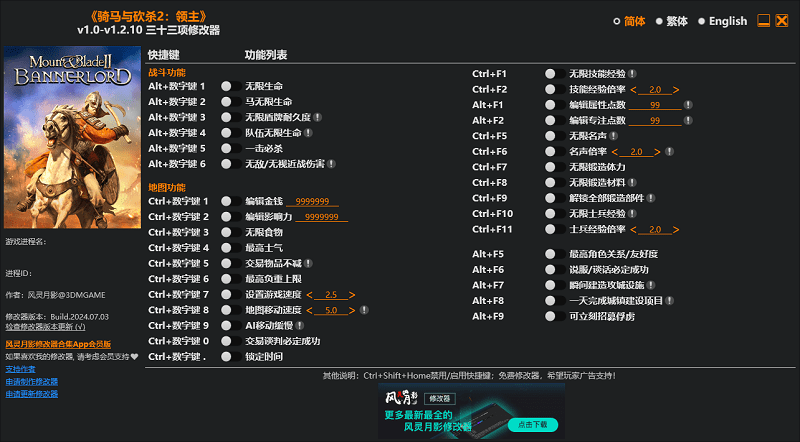Click info icon after 地图移动速度 value
The height and width of the screenshot is (442, 800).
coord(364,310)
